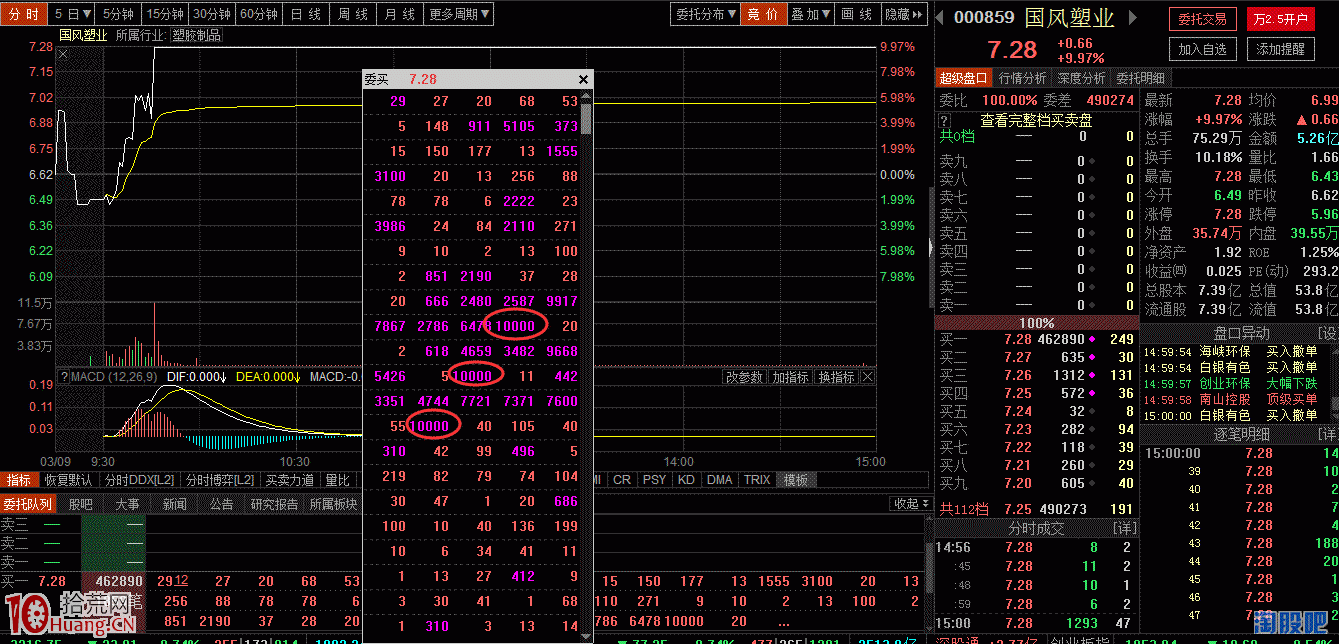Viewport: 1339px width, 644px height.
Task: Click the 委买 popup vertical scrollbar
Action: tap(586, 118)
